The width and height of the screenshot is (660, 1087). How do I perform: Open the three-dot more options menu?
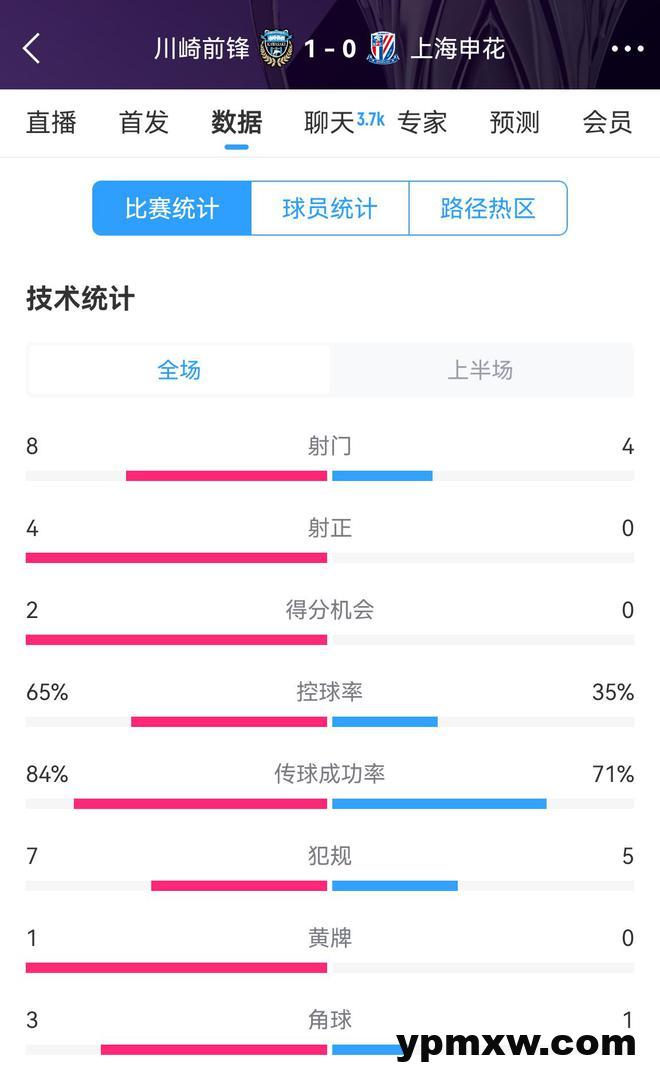[x=627, y=48]
